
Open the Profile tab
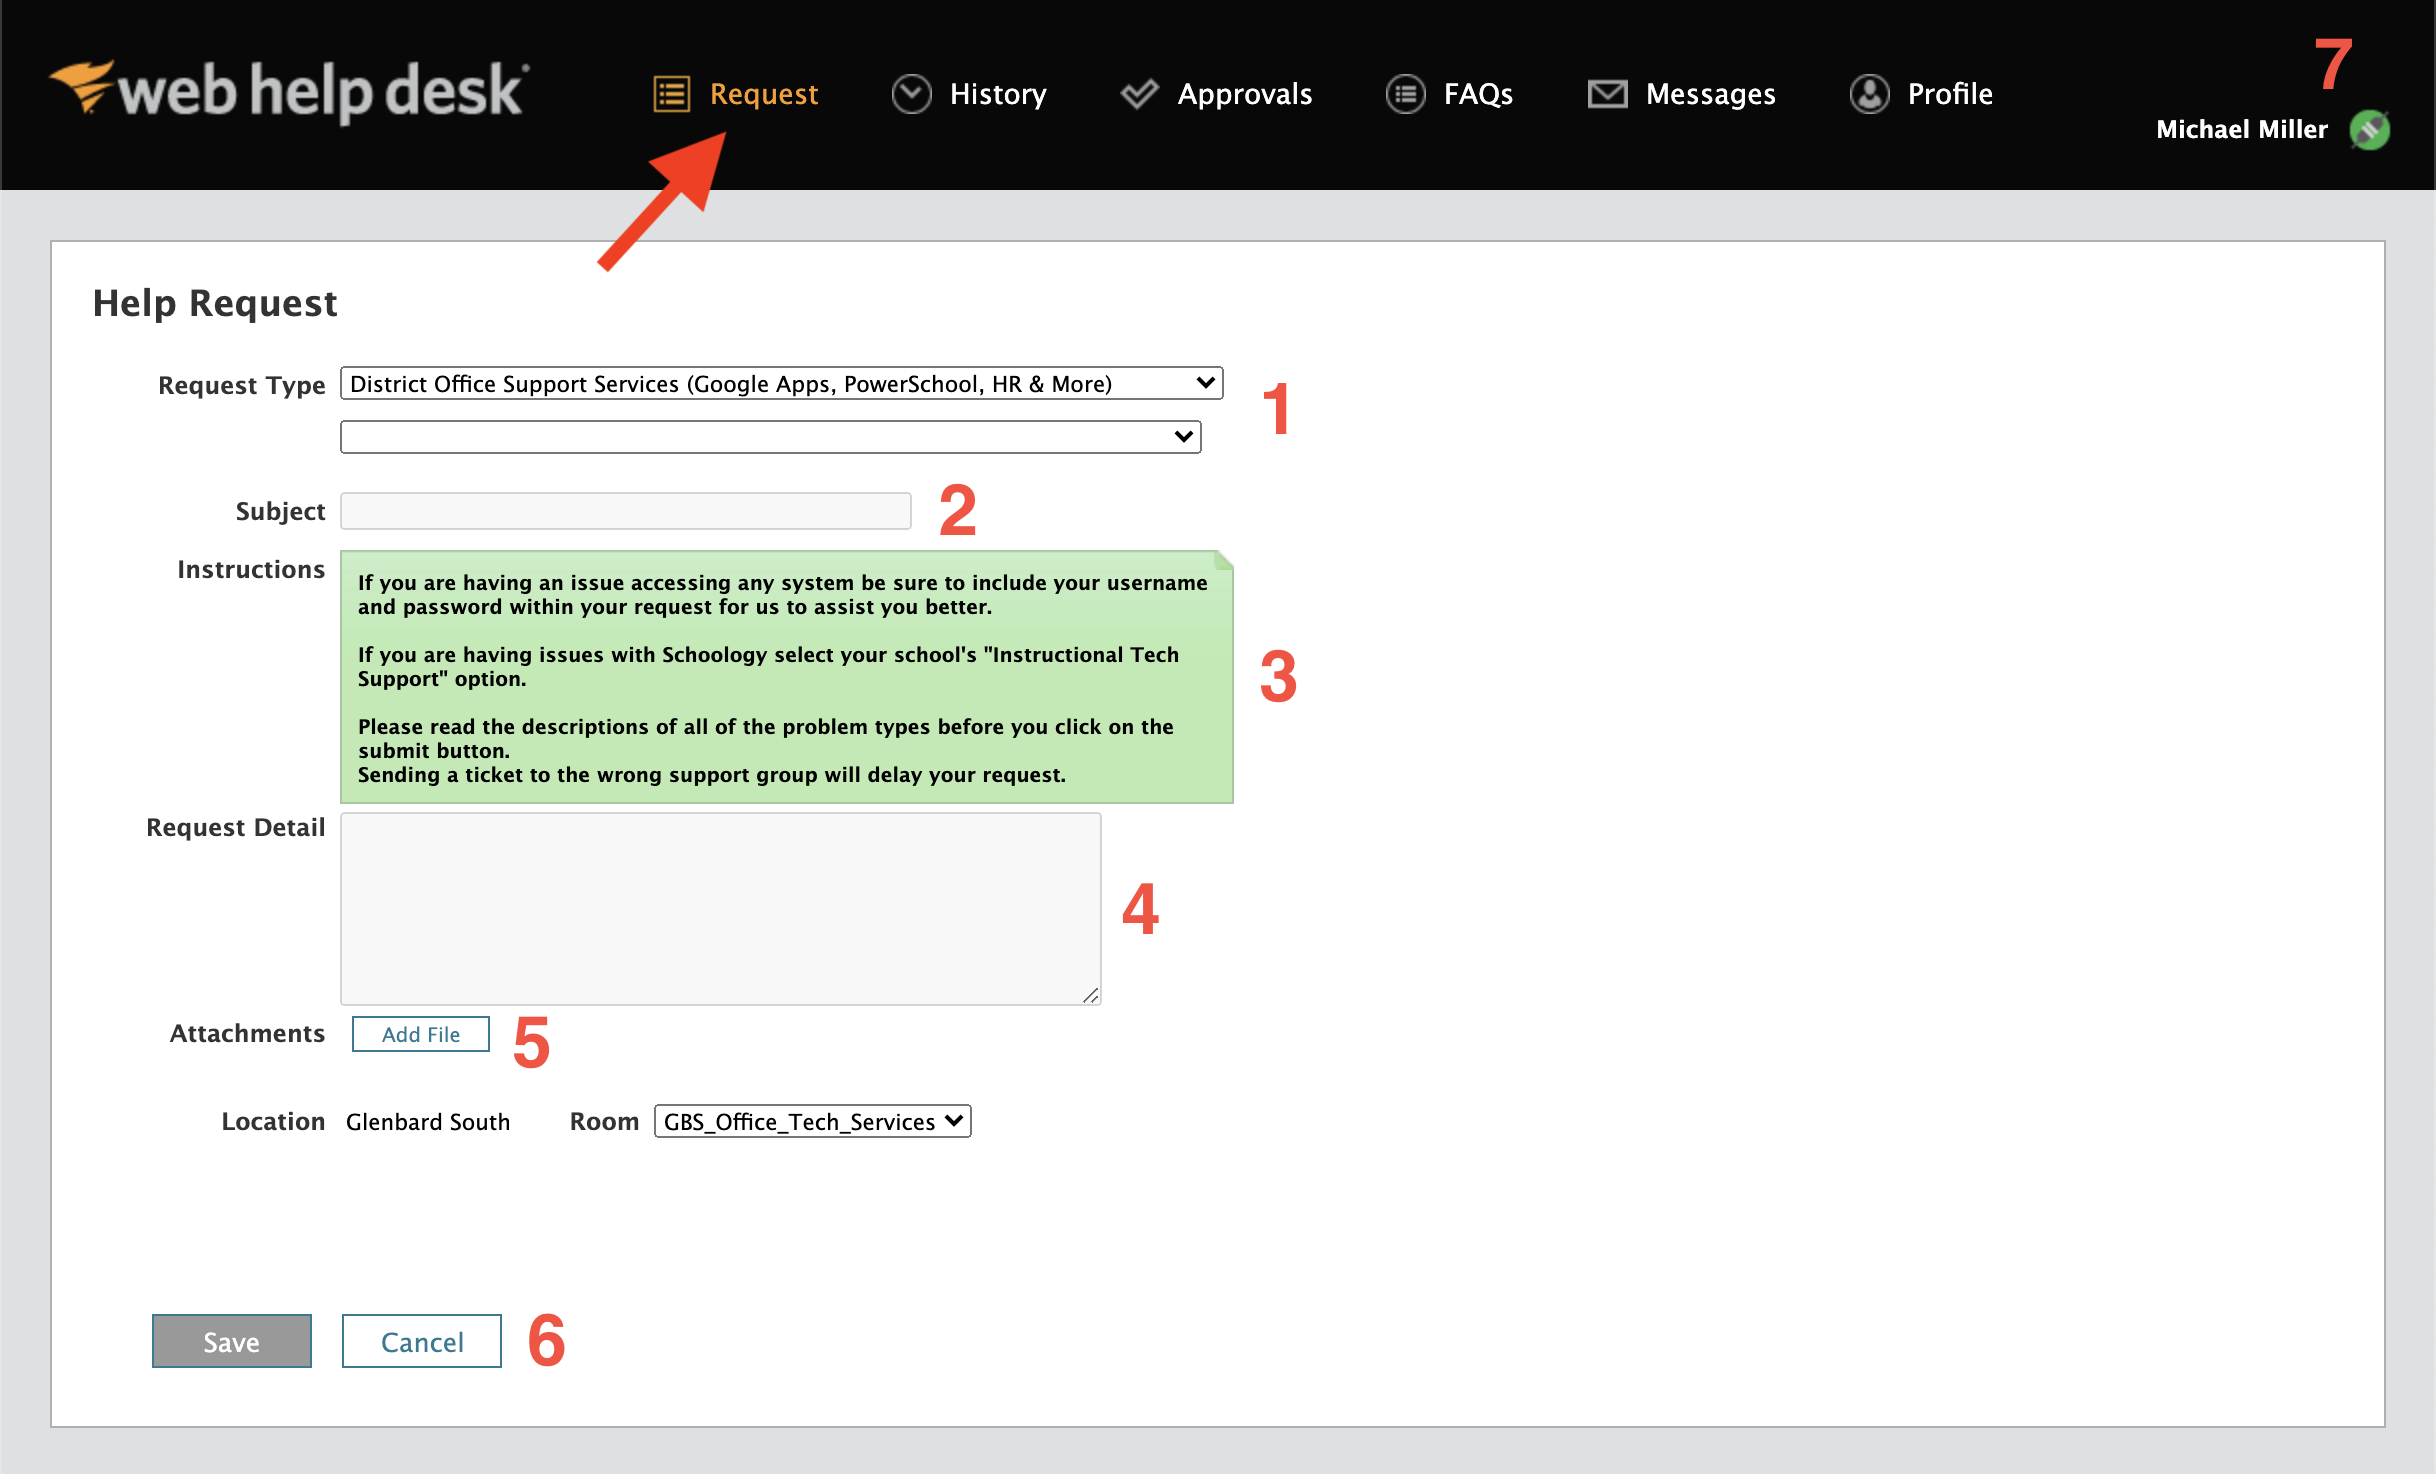point(1921,94)
